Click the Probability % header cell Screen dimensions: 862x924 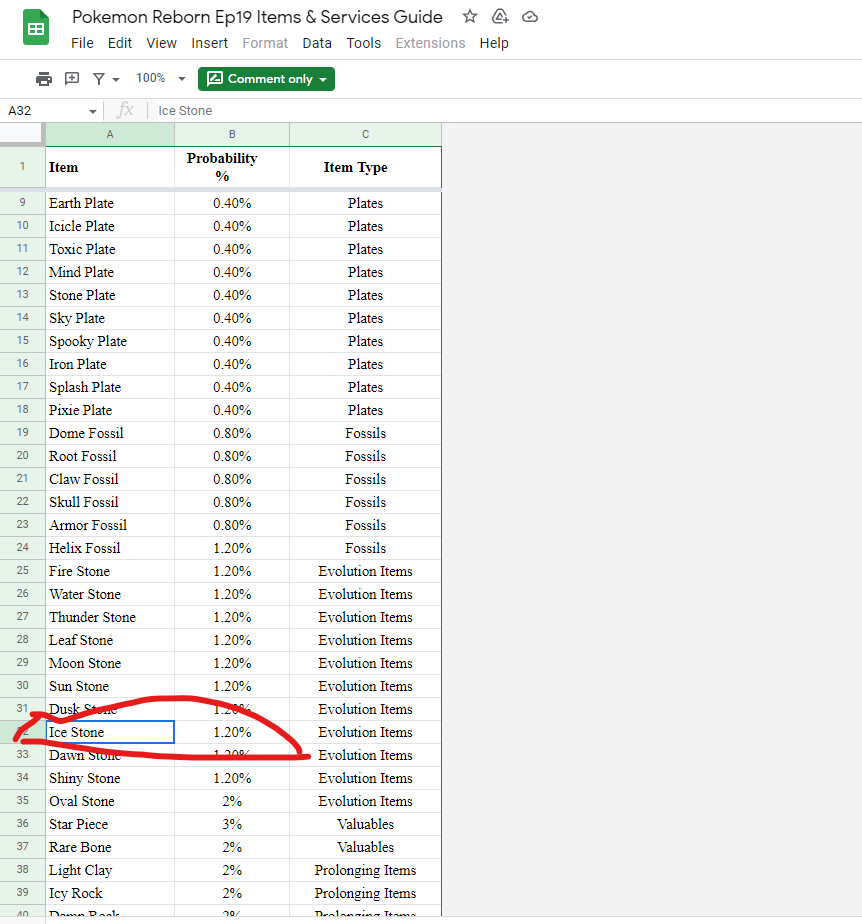pos(232,167)
